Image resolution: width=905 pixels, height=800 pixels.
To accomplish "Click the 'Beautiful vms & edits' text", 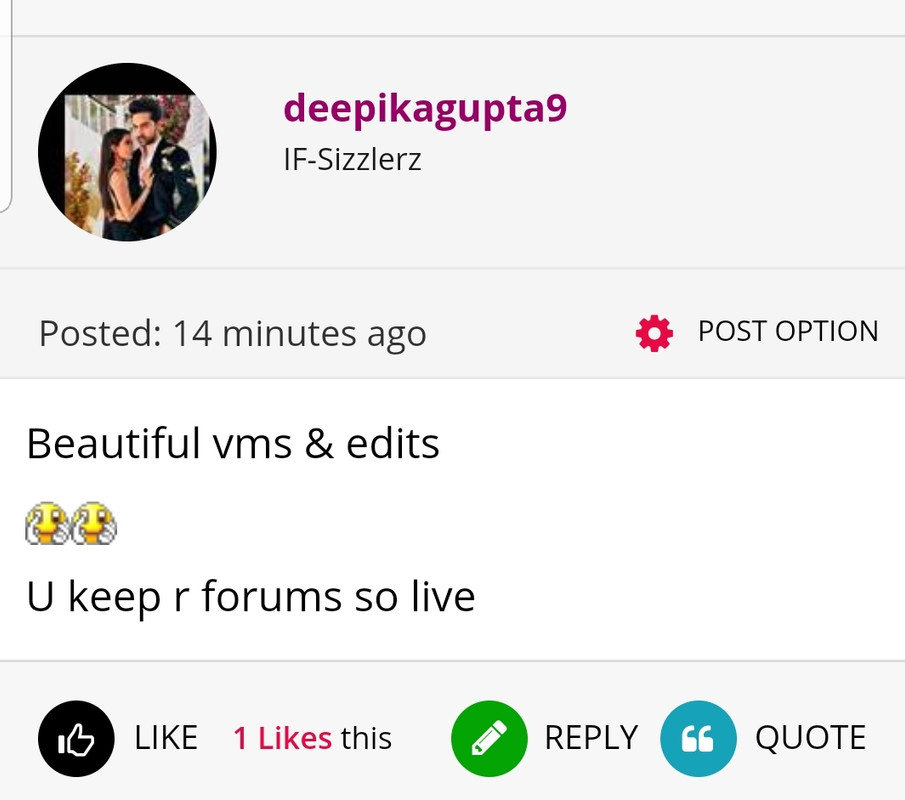I will (x=233, y=444).
